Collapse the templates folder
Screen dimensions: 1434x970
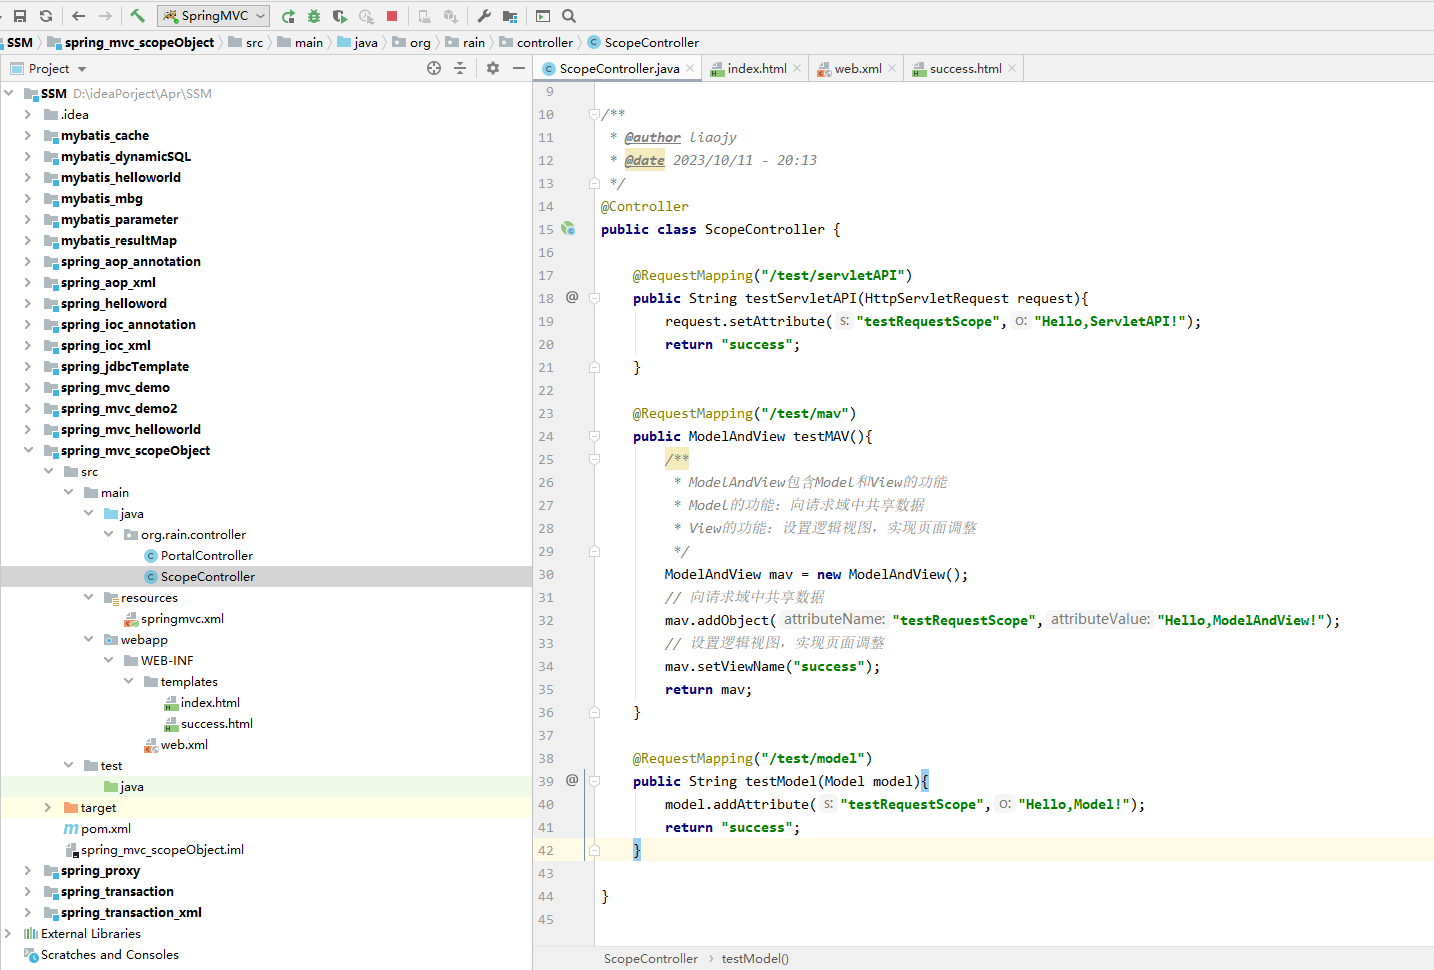coord(128,681)
